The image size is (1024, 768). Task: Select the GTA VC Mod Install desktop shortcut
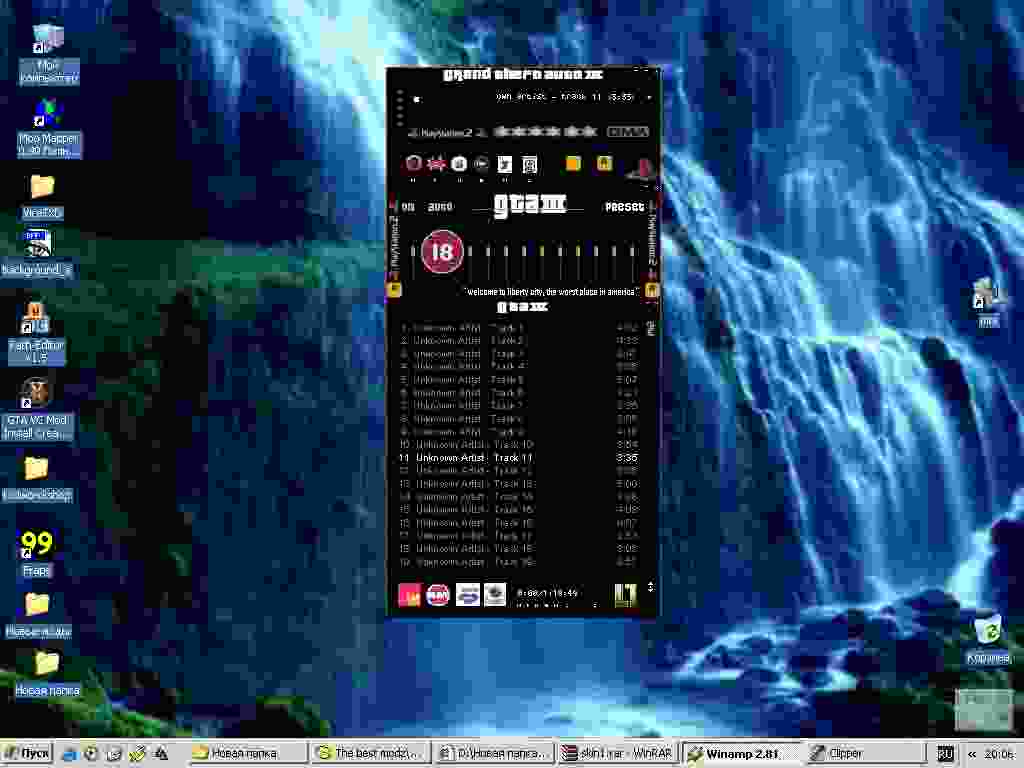[38, 409]
